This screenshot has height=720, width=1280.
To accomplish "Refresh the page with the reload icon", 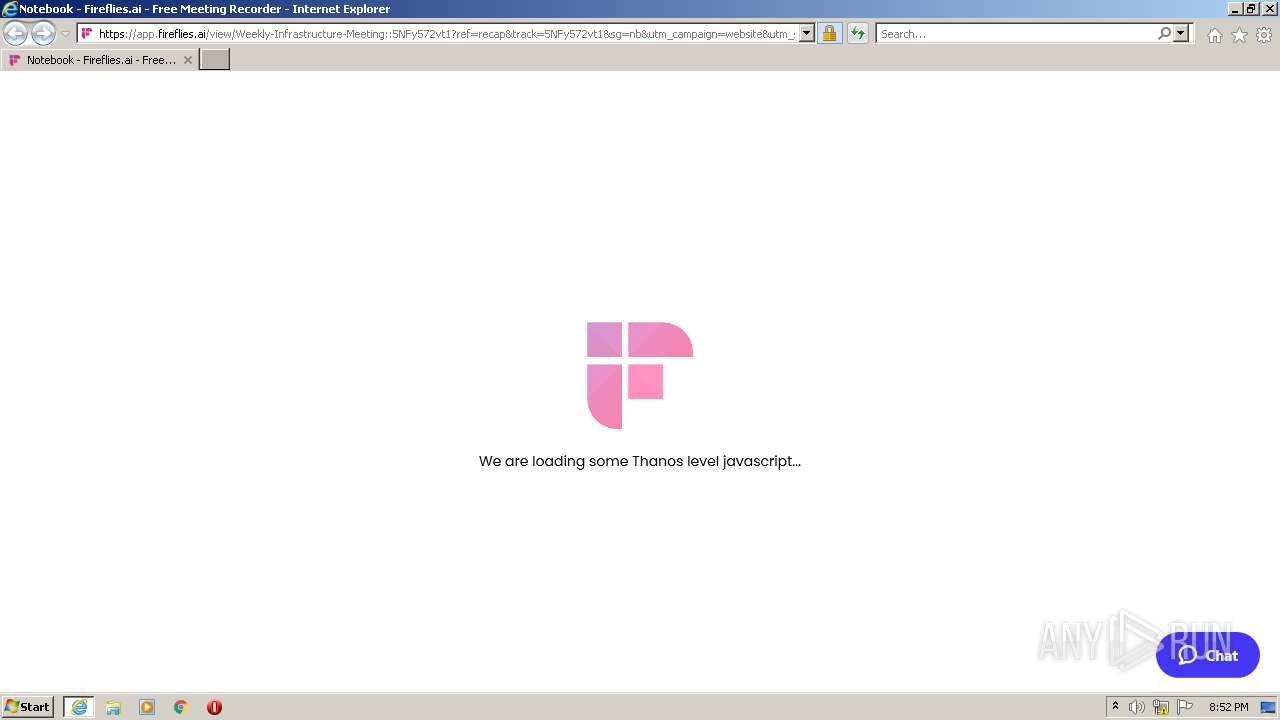I will (x=858, y=34).
